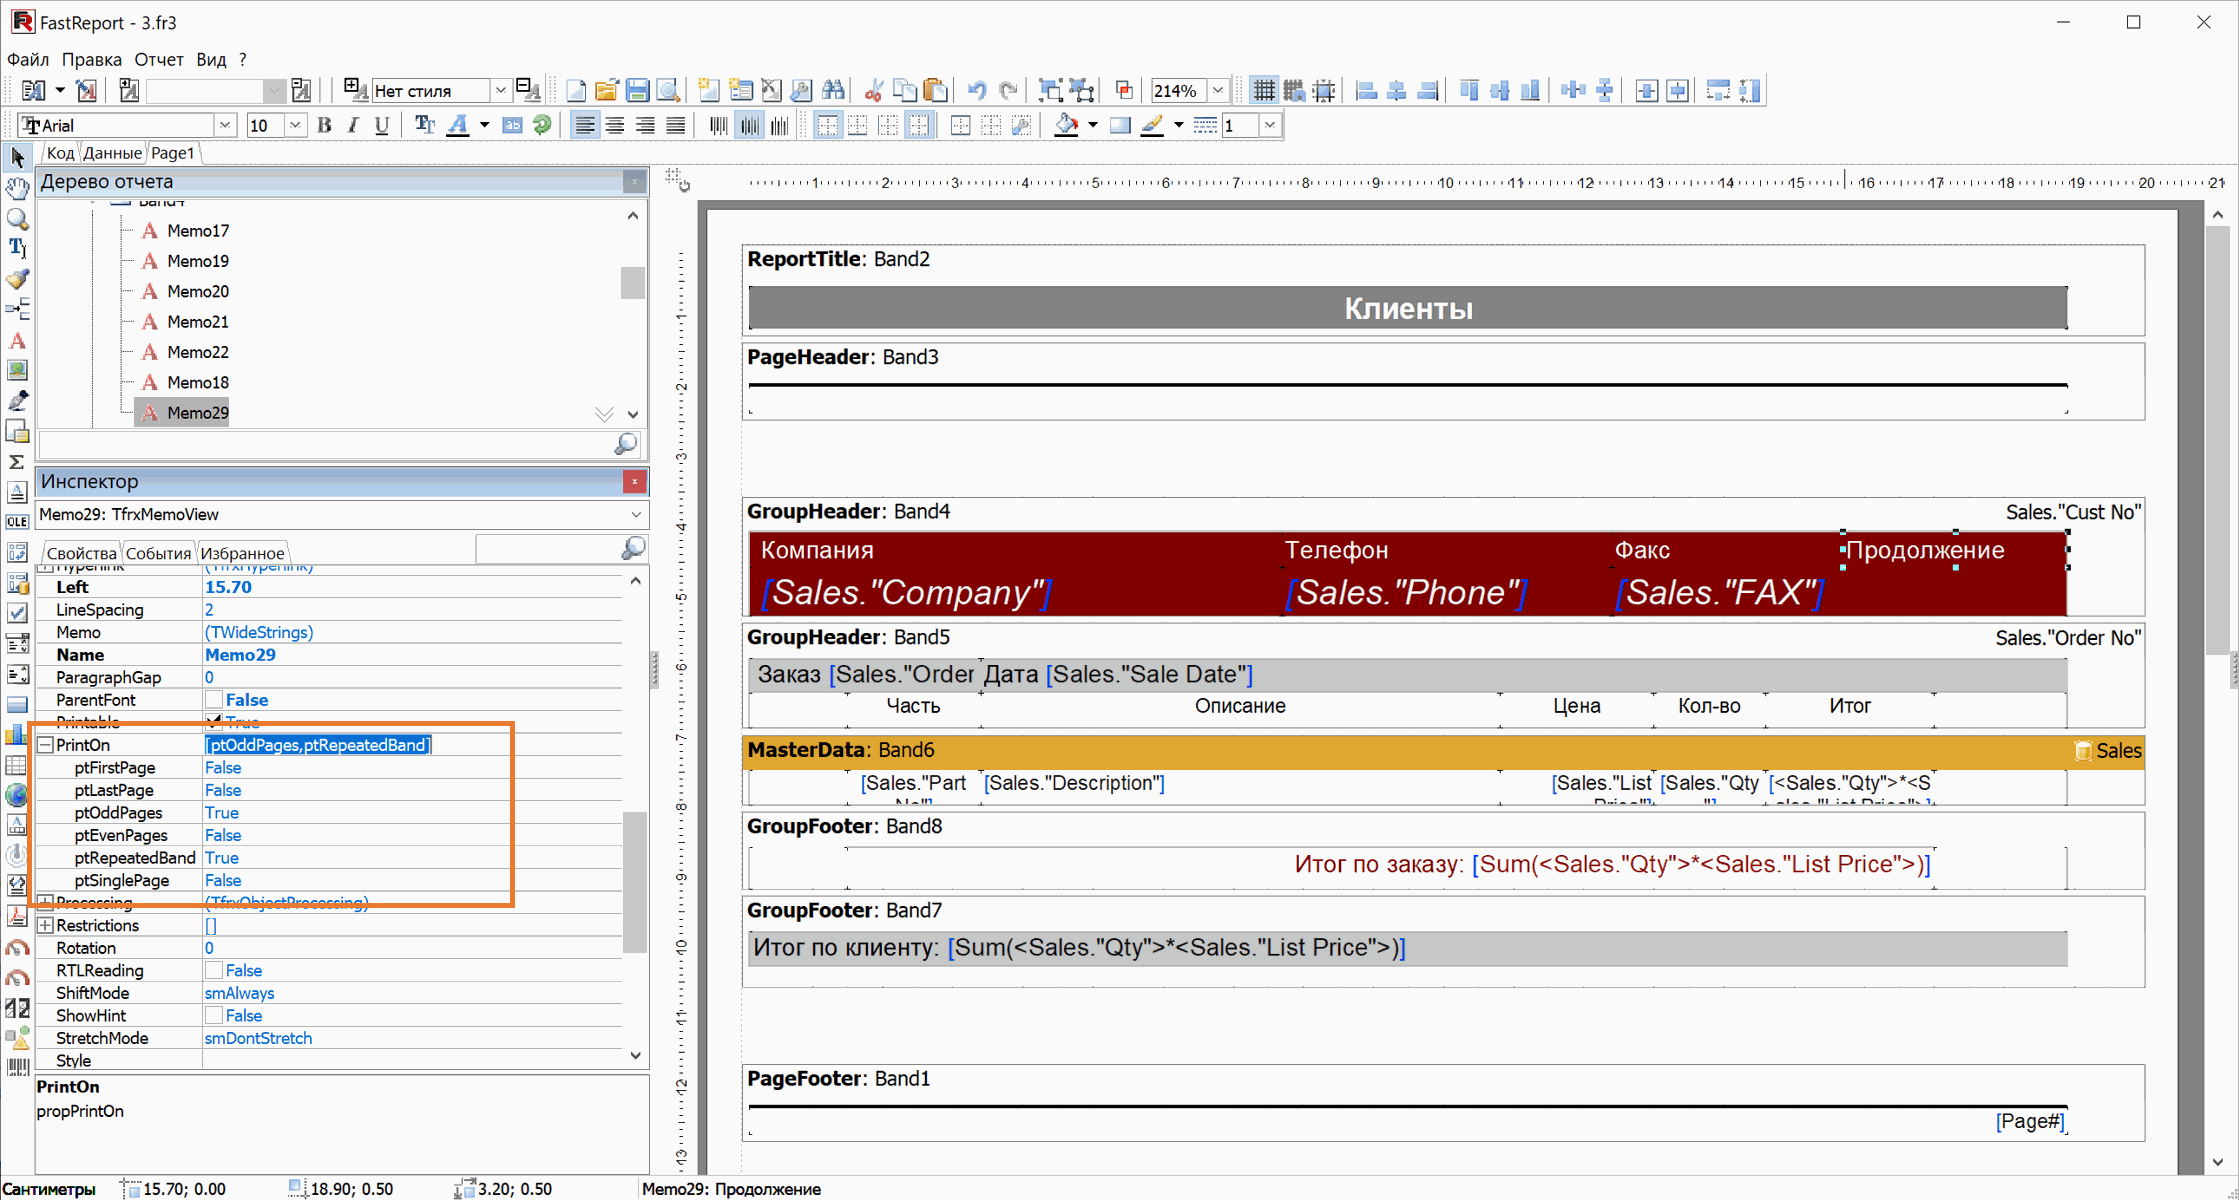Toggle the ShowHint checkbox
2239x1200 pixels.
tap(213, 1015)
